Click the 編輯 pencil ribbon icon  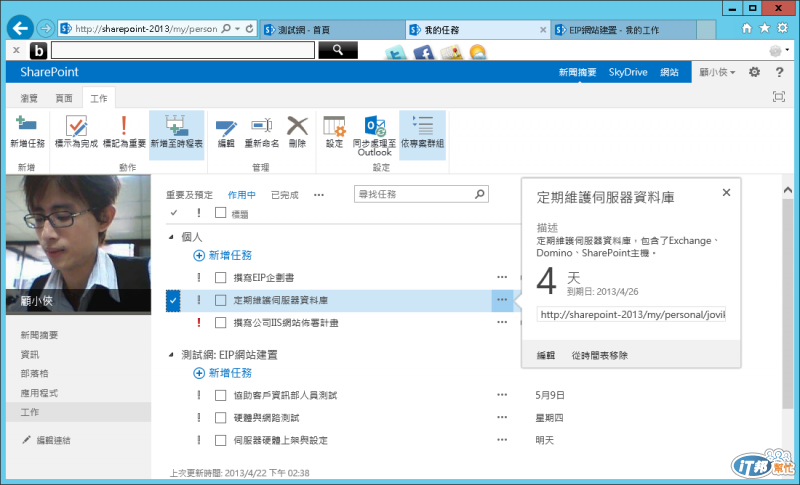(x=226, y=132)
